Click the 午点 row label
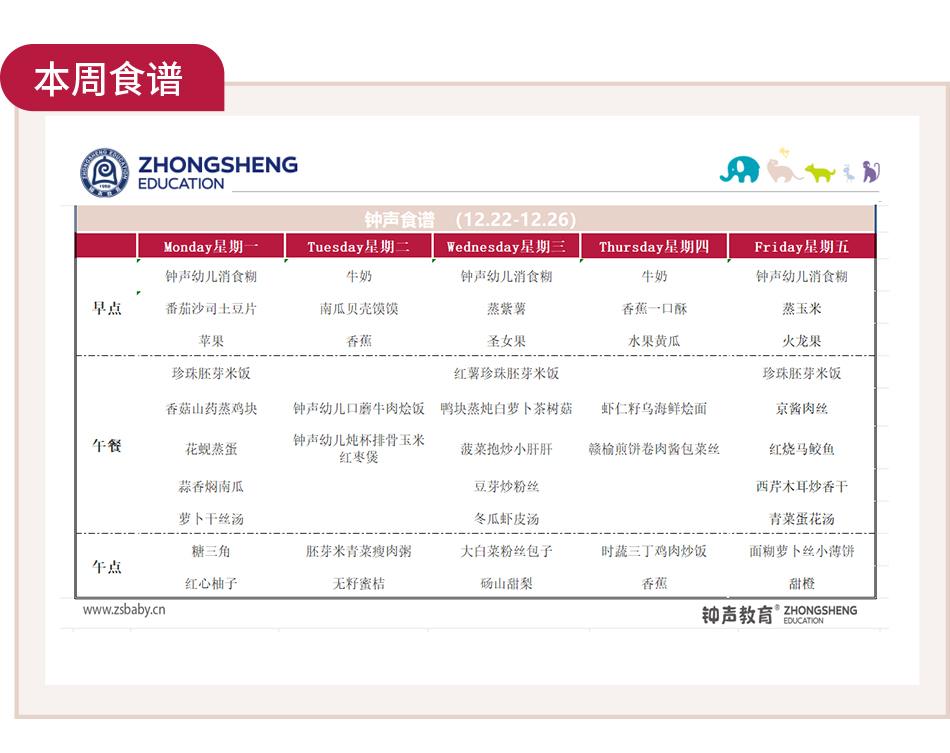 coord(107,566)
